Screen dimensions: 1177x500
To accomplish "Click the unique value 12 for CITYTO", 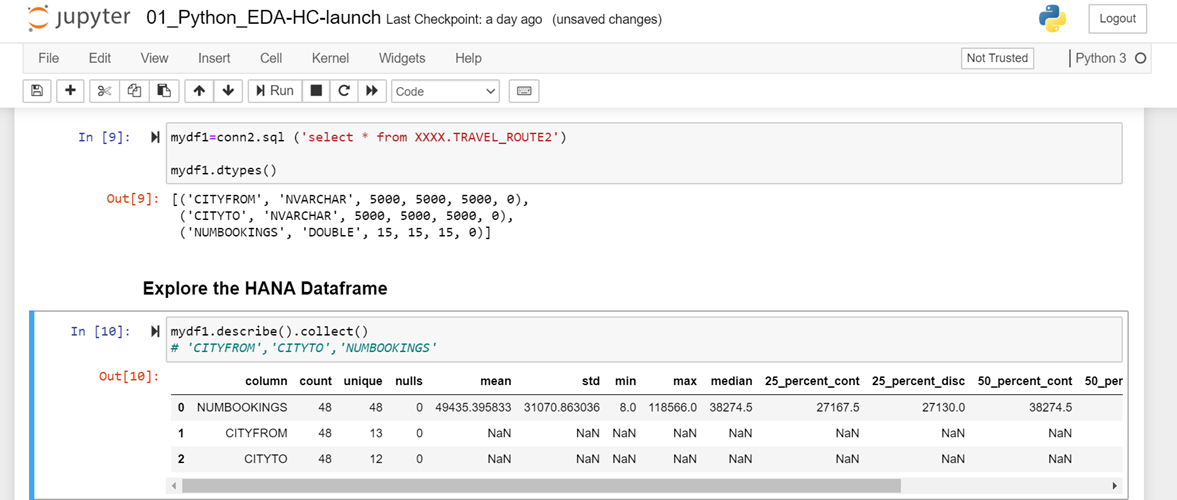I will tap(376, 459).
